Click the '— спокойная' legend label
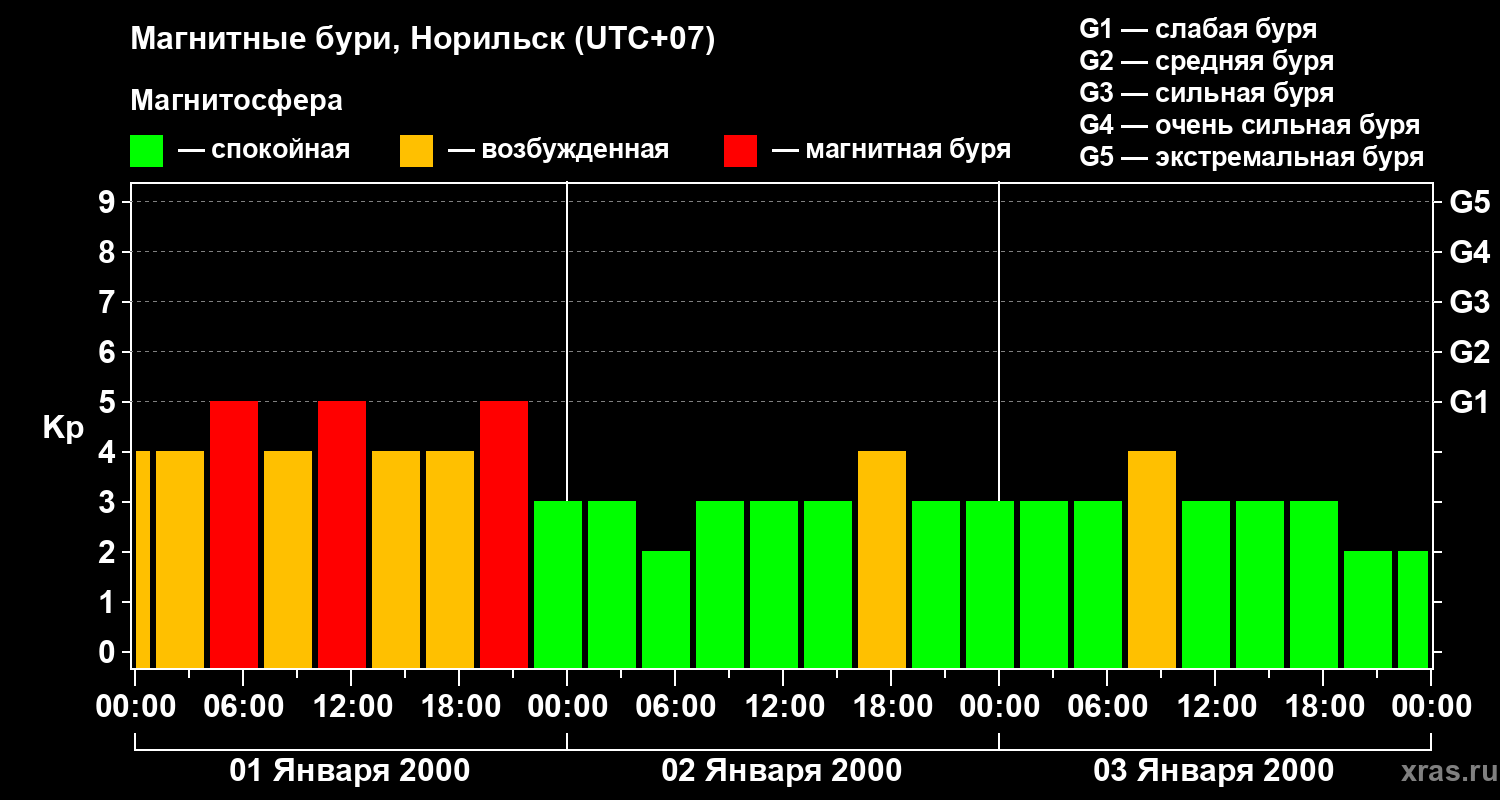Viewport: 1500px width, 800px height. [x=263, y=150]
